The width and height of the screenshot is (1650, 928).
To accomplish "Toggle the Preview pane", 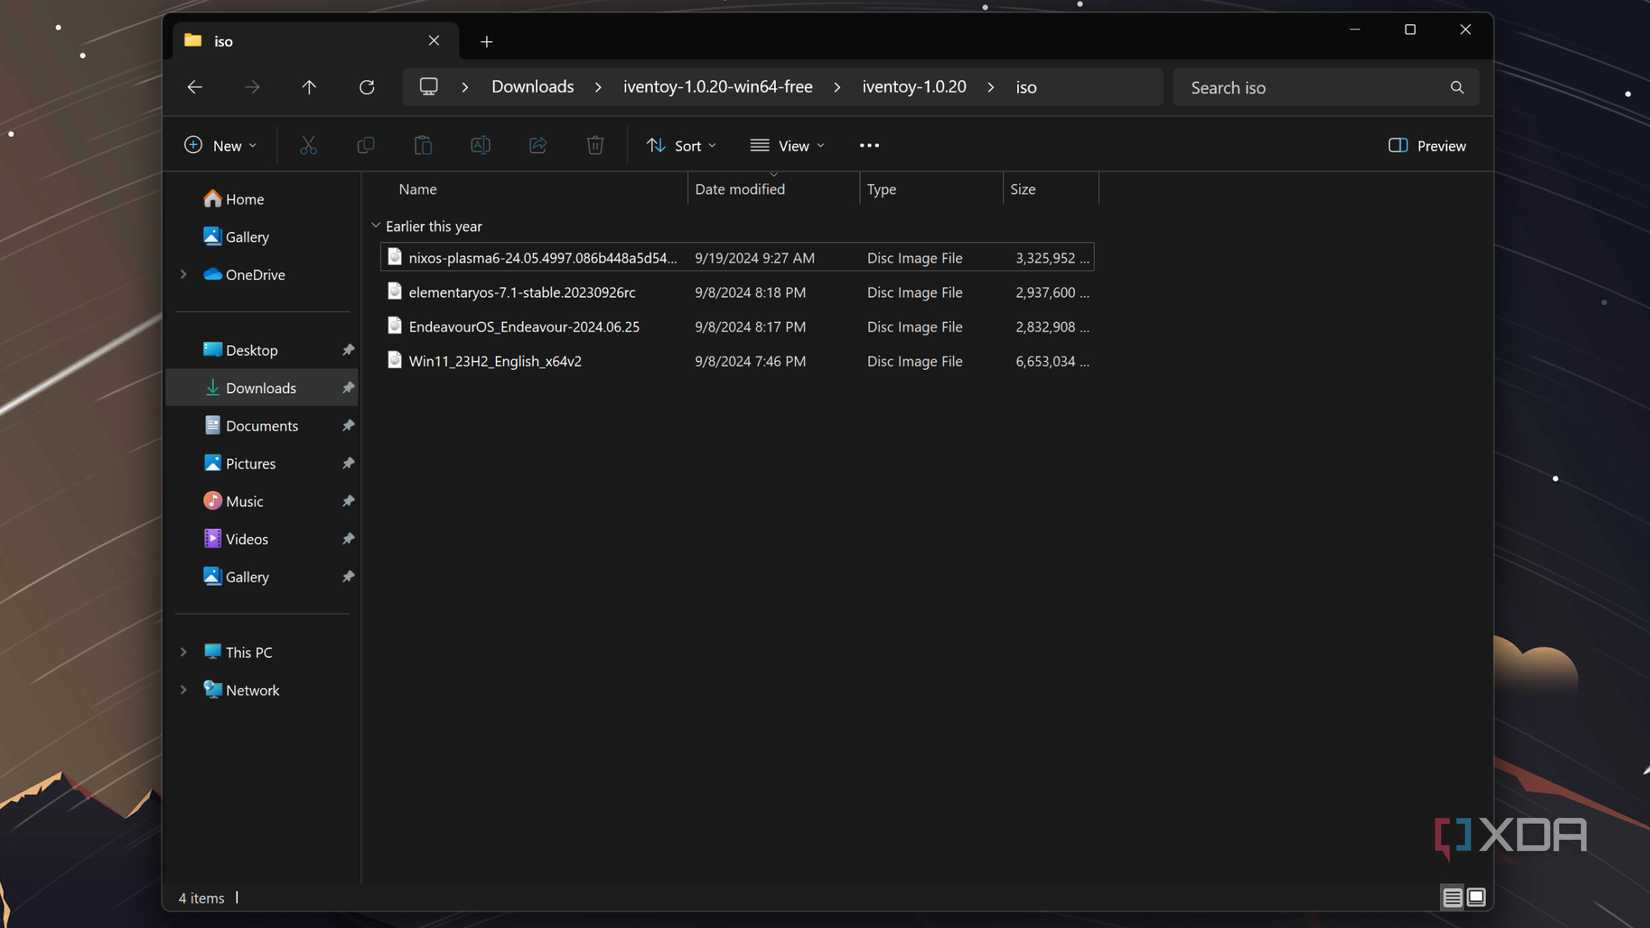I will click(1427, 145).
